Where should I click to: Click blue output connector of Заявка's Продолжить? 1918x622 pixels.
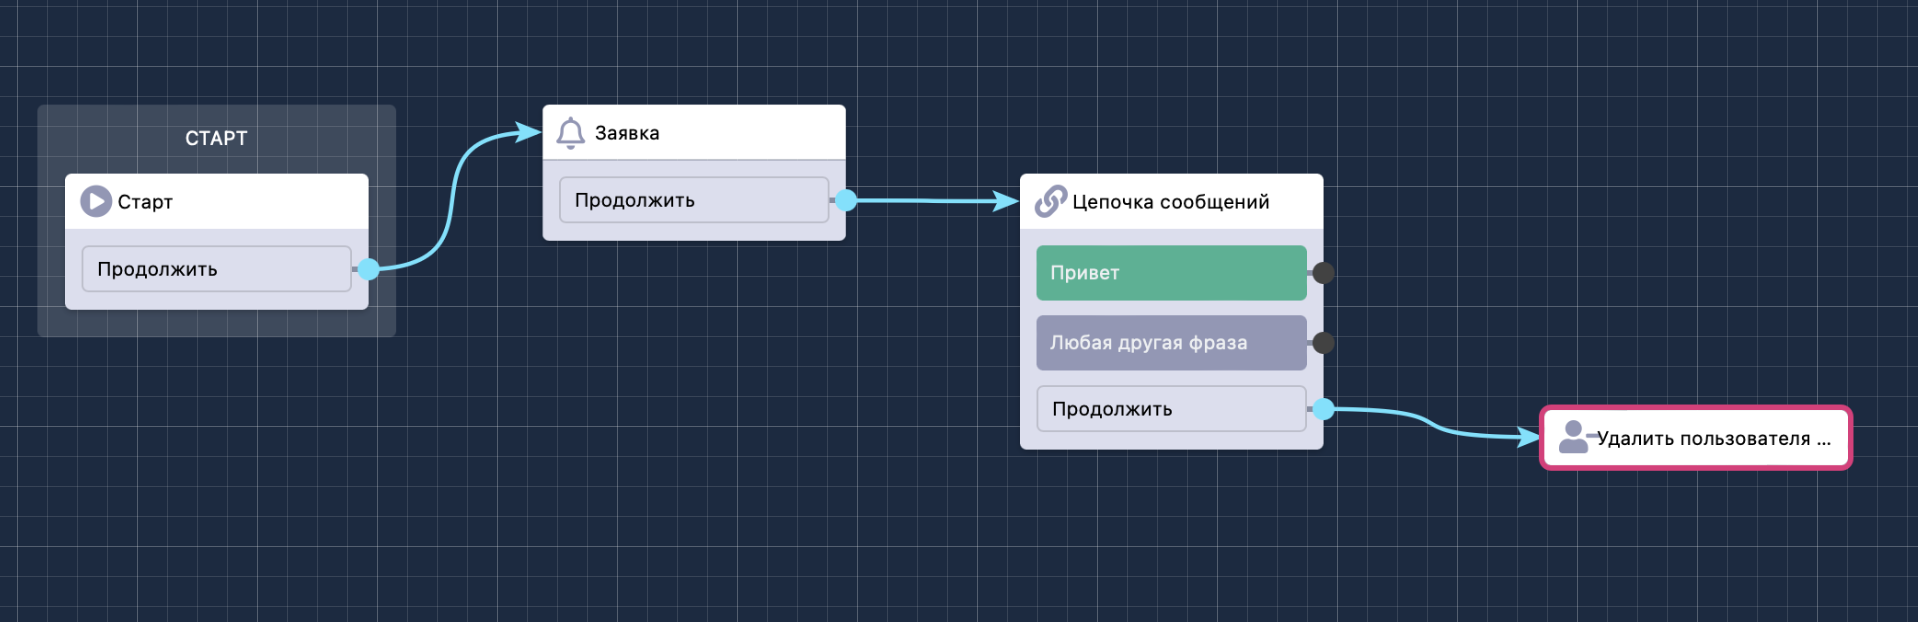(846, 200)
